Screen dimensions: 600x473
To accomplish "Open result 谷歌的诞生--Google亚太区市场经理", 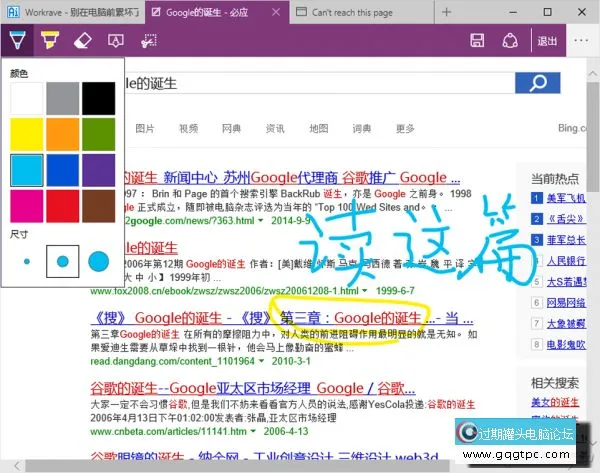I will 253,388.
